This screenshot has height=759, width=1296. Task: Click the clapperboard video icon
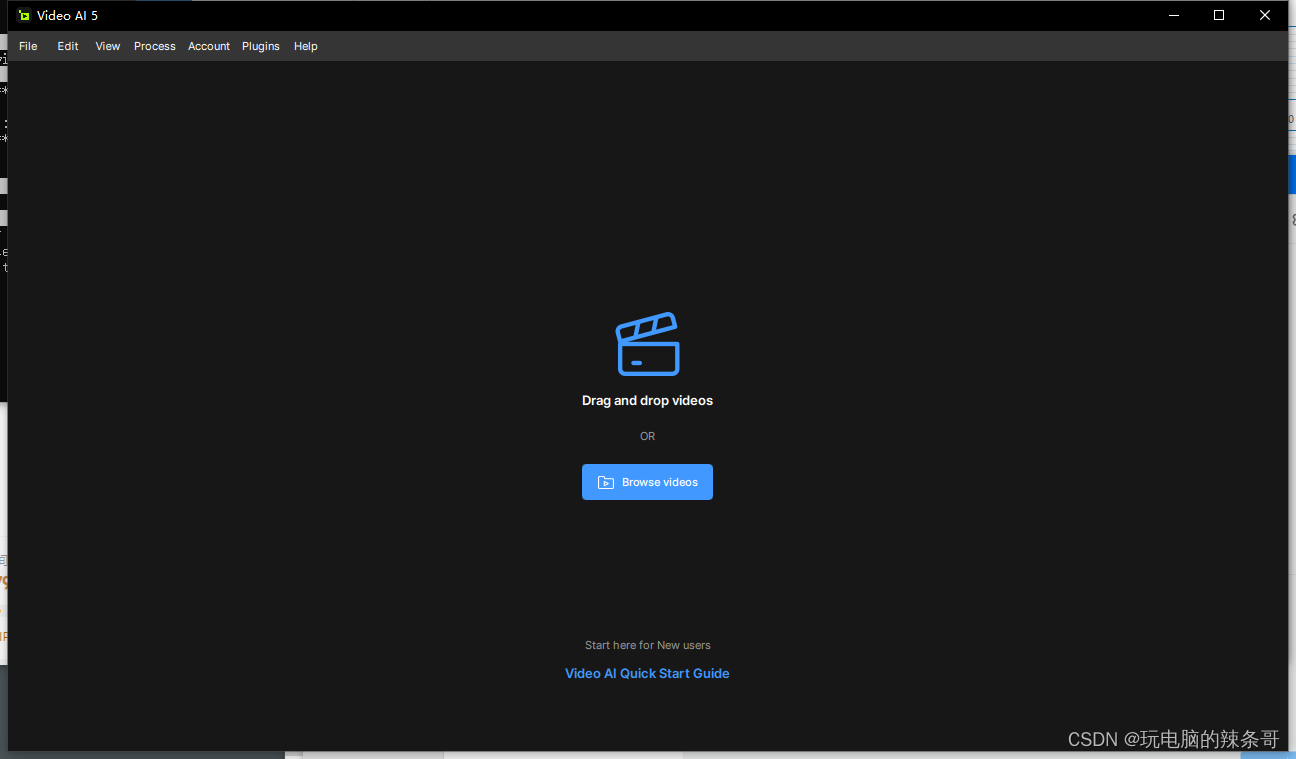[x=648, y=344]
